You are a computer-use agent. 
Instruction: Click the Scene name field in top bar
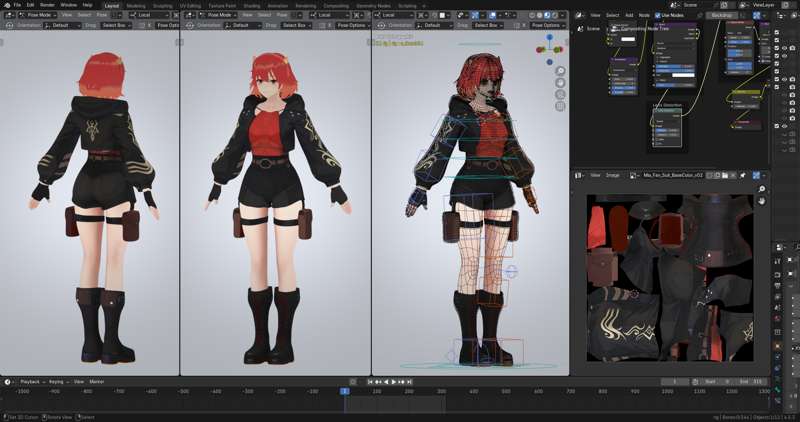[x=690, y=5]
